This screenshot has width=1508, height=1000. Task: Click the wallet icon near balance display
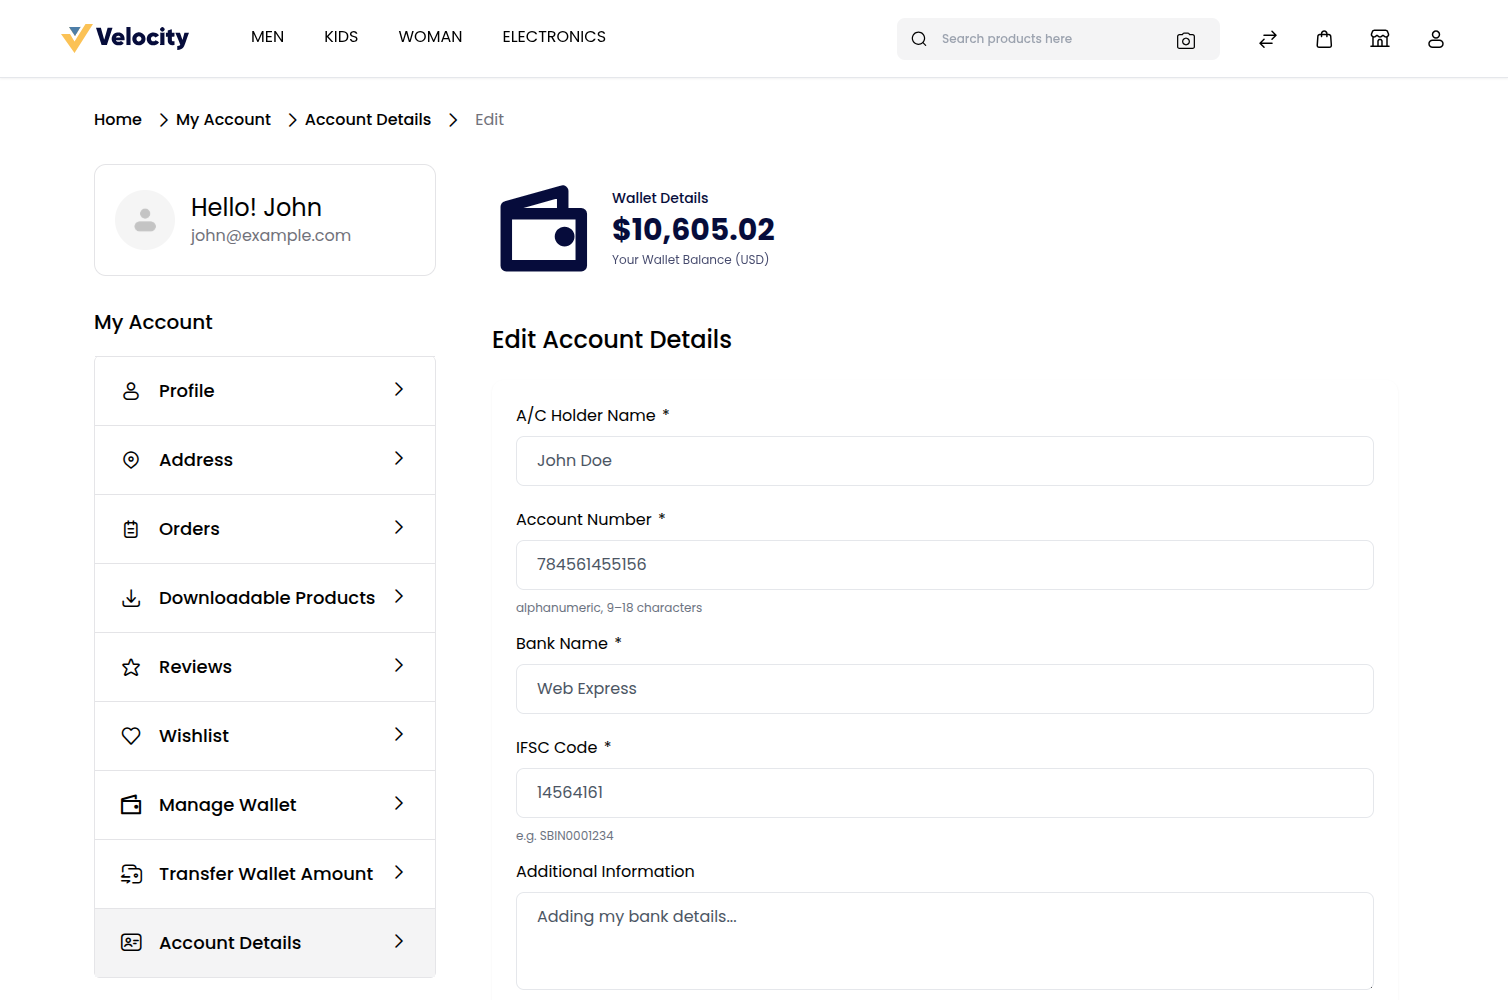pos(543,228)
